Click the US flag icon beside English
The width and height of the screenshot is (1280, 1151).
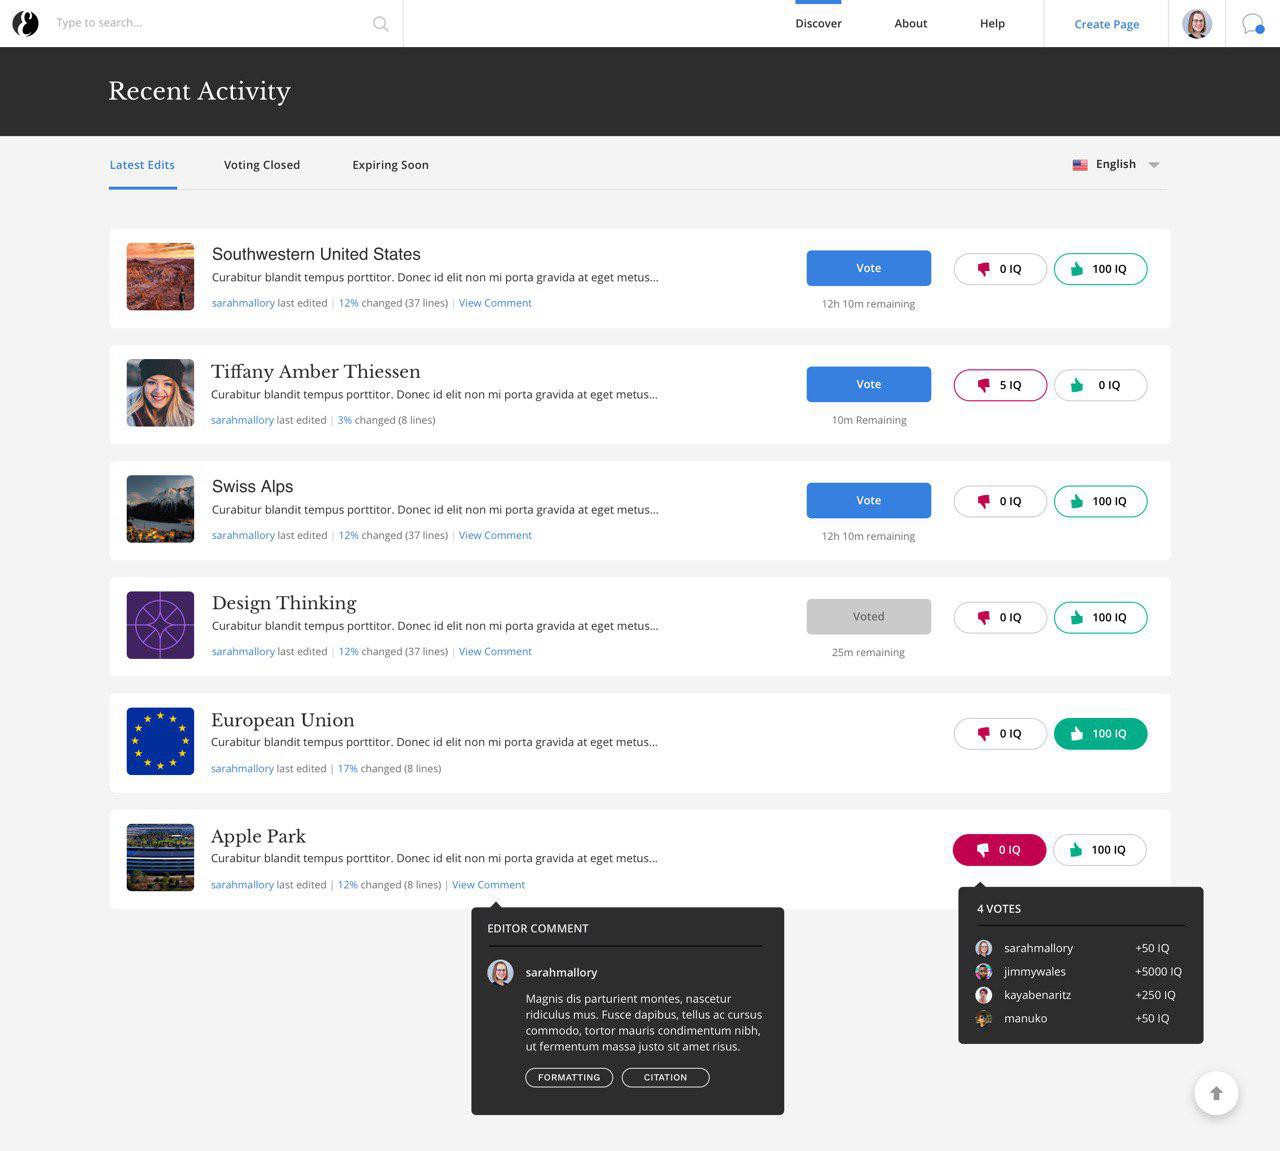coord(1080,164)
